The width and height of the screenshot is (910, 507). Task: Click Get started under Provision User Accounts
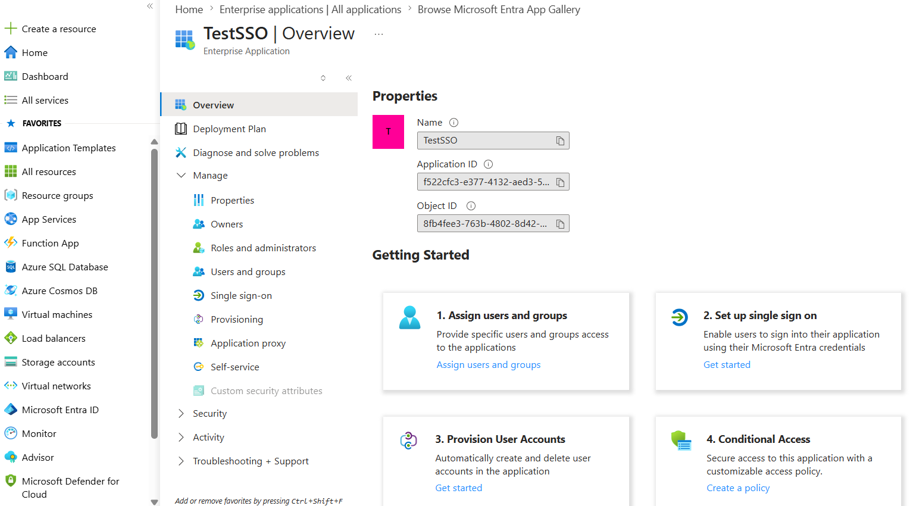tap(458, 488)
